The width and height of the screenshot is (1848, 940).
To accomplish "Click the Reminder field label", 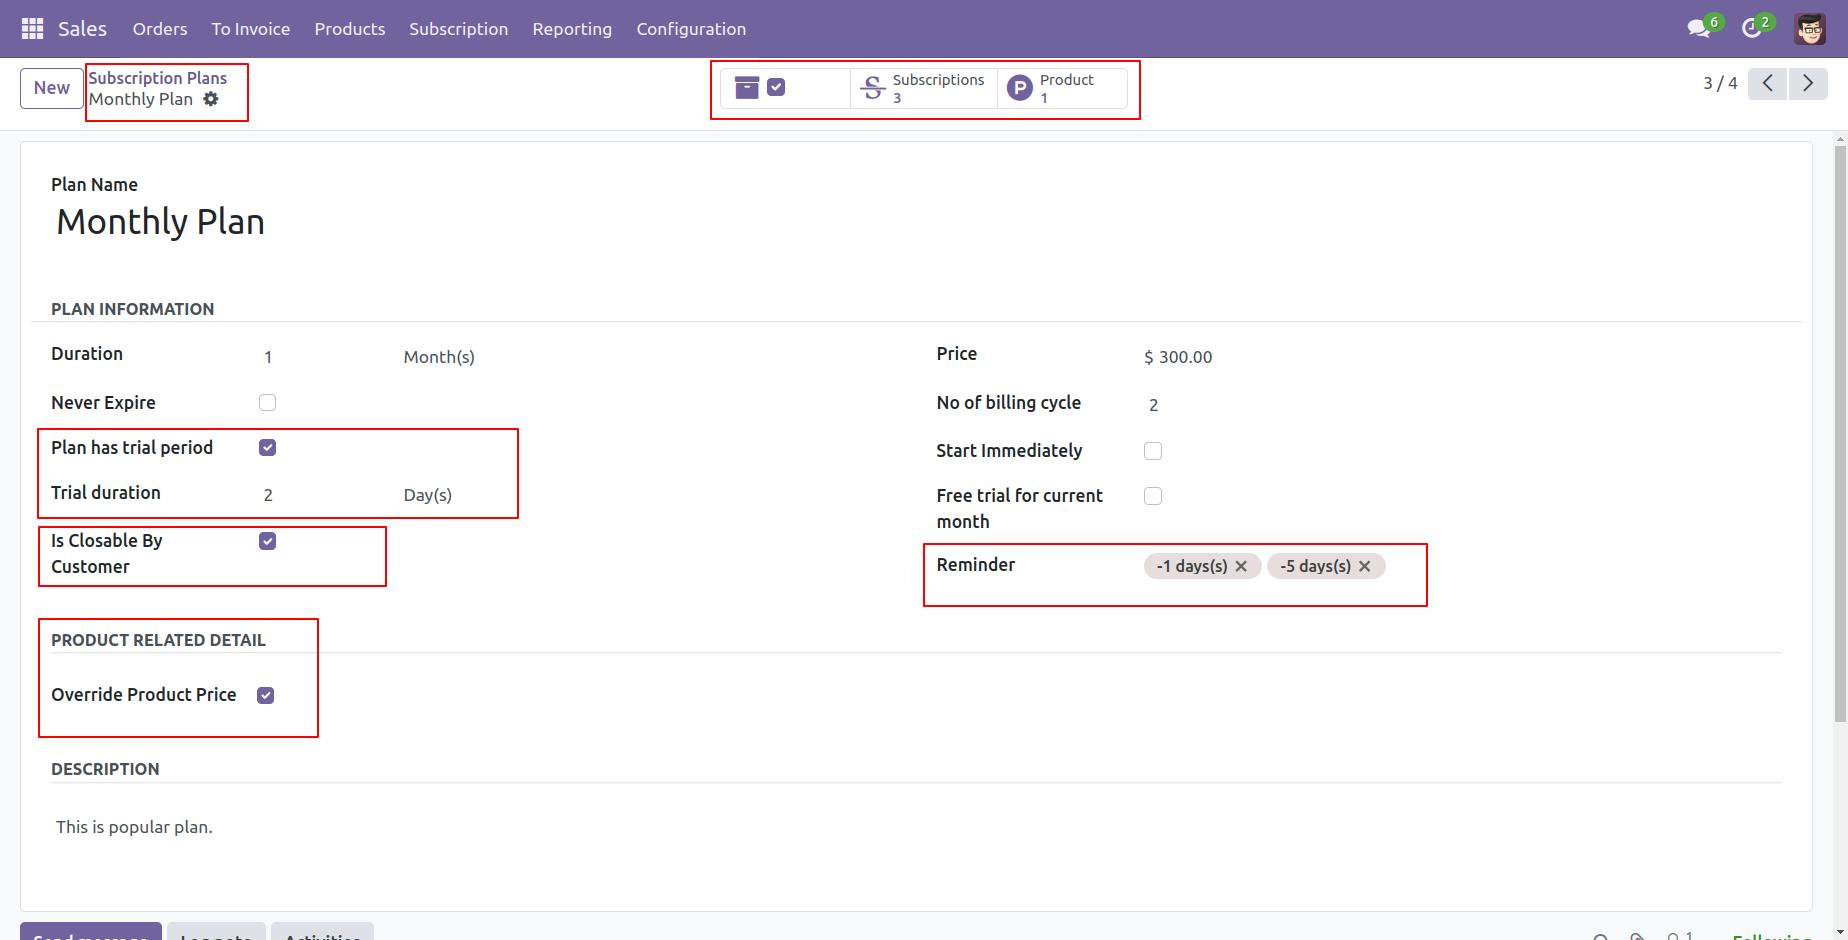I will (x=976, y=565).
